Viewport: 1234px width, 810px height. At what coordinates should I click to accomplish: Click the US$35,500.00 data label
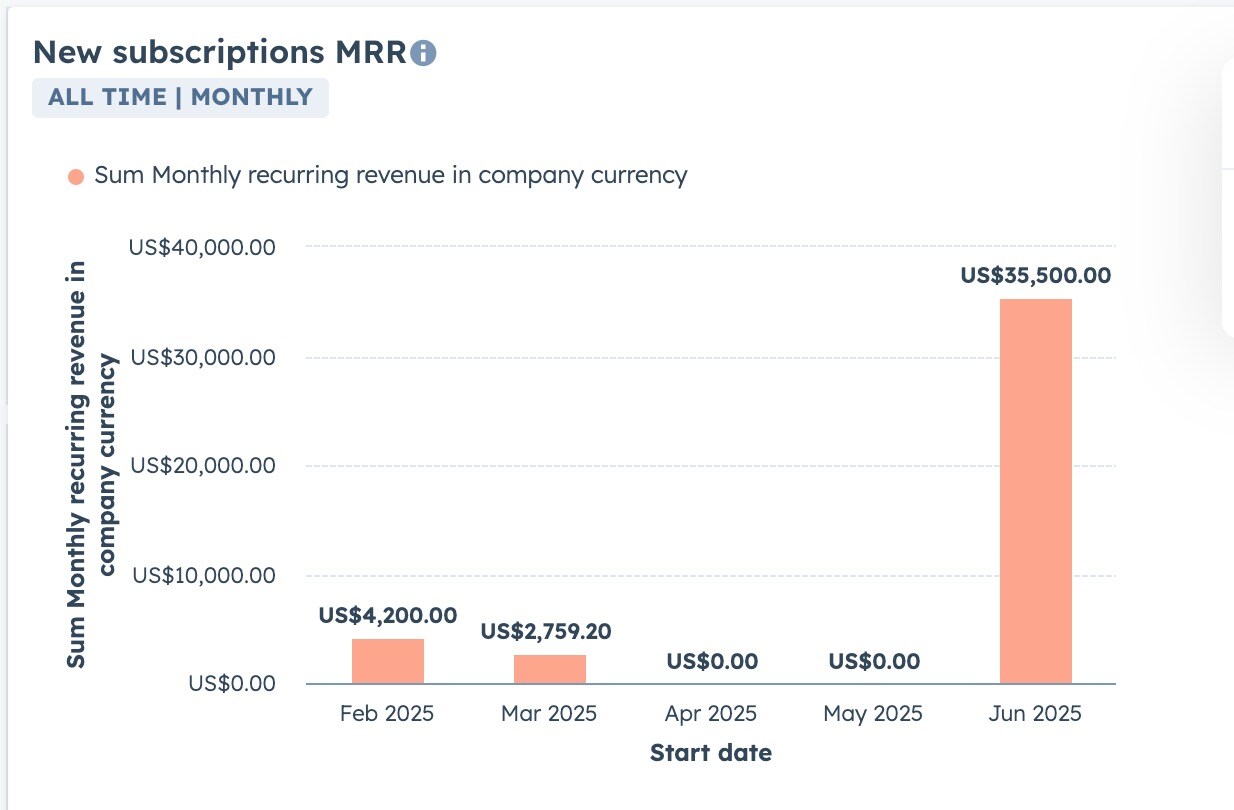click(x=1035, y=276)
